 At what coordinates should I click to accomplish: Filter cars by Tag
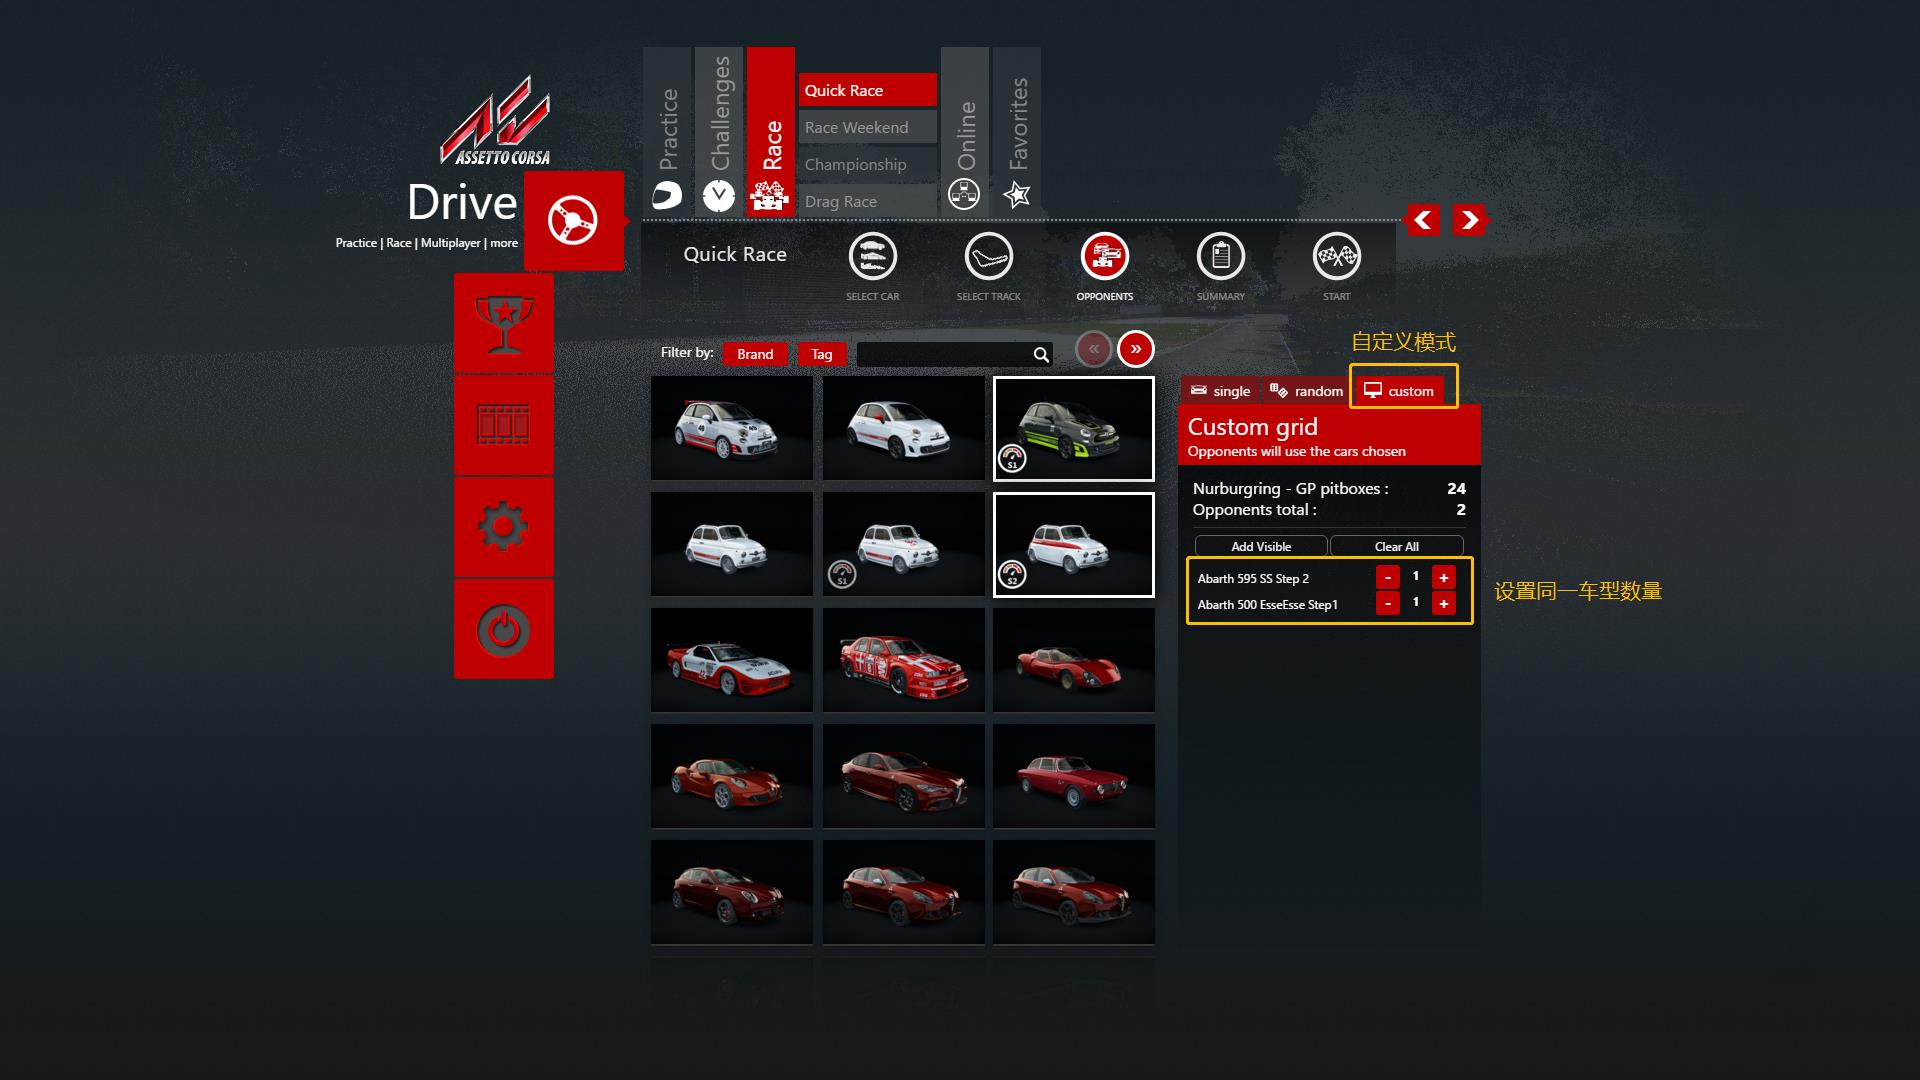point(822,354)
